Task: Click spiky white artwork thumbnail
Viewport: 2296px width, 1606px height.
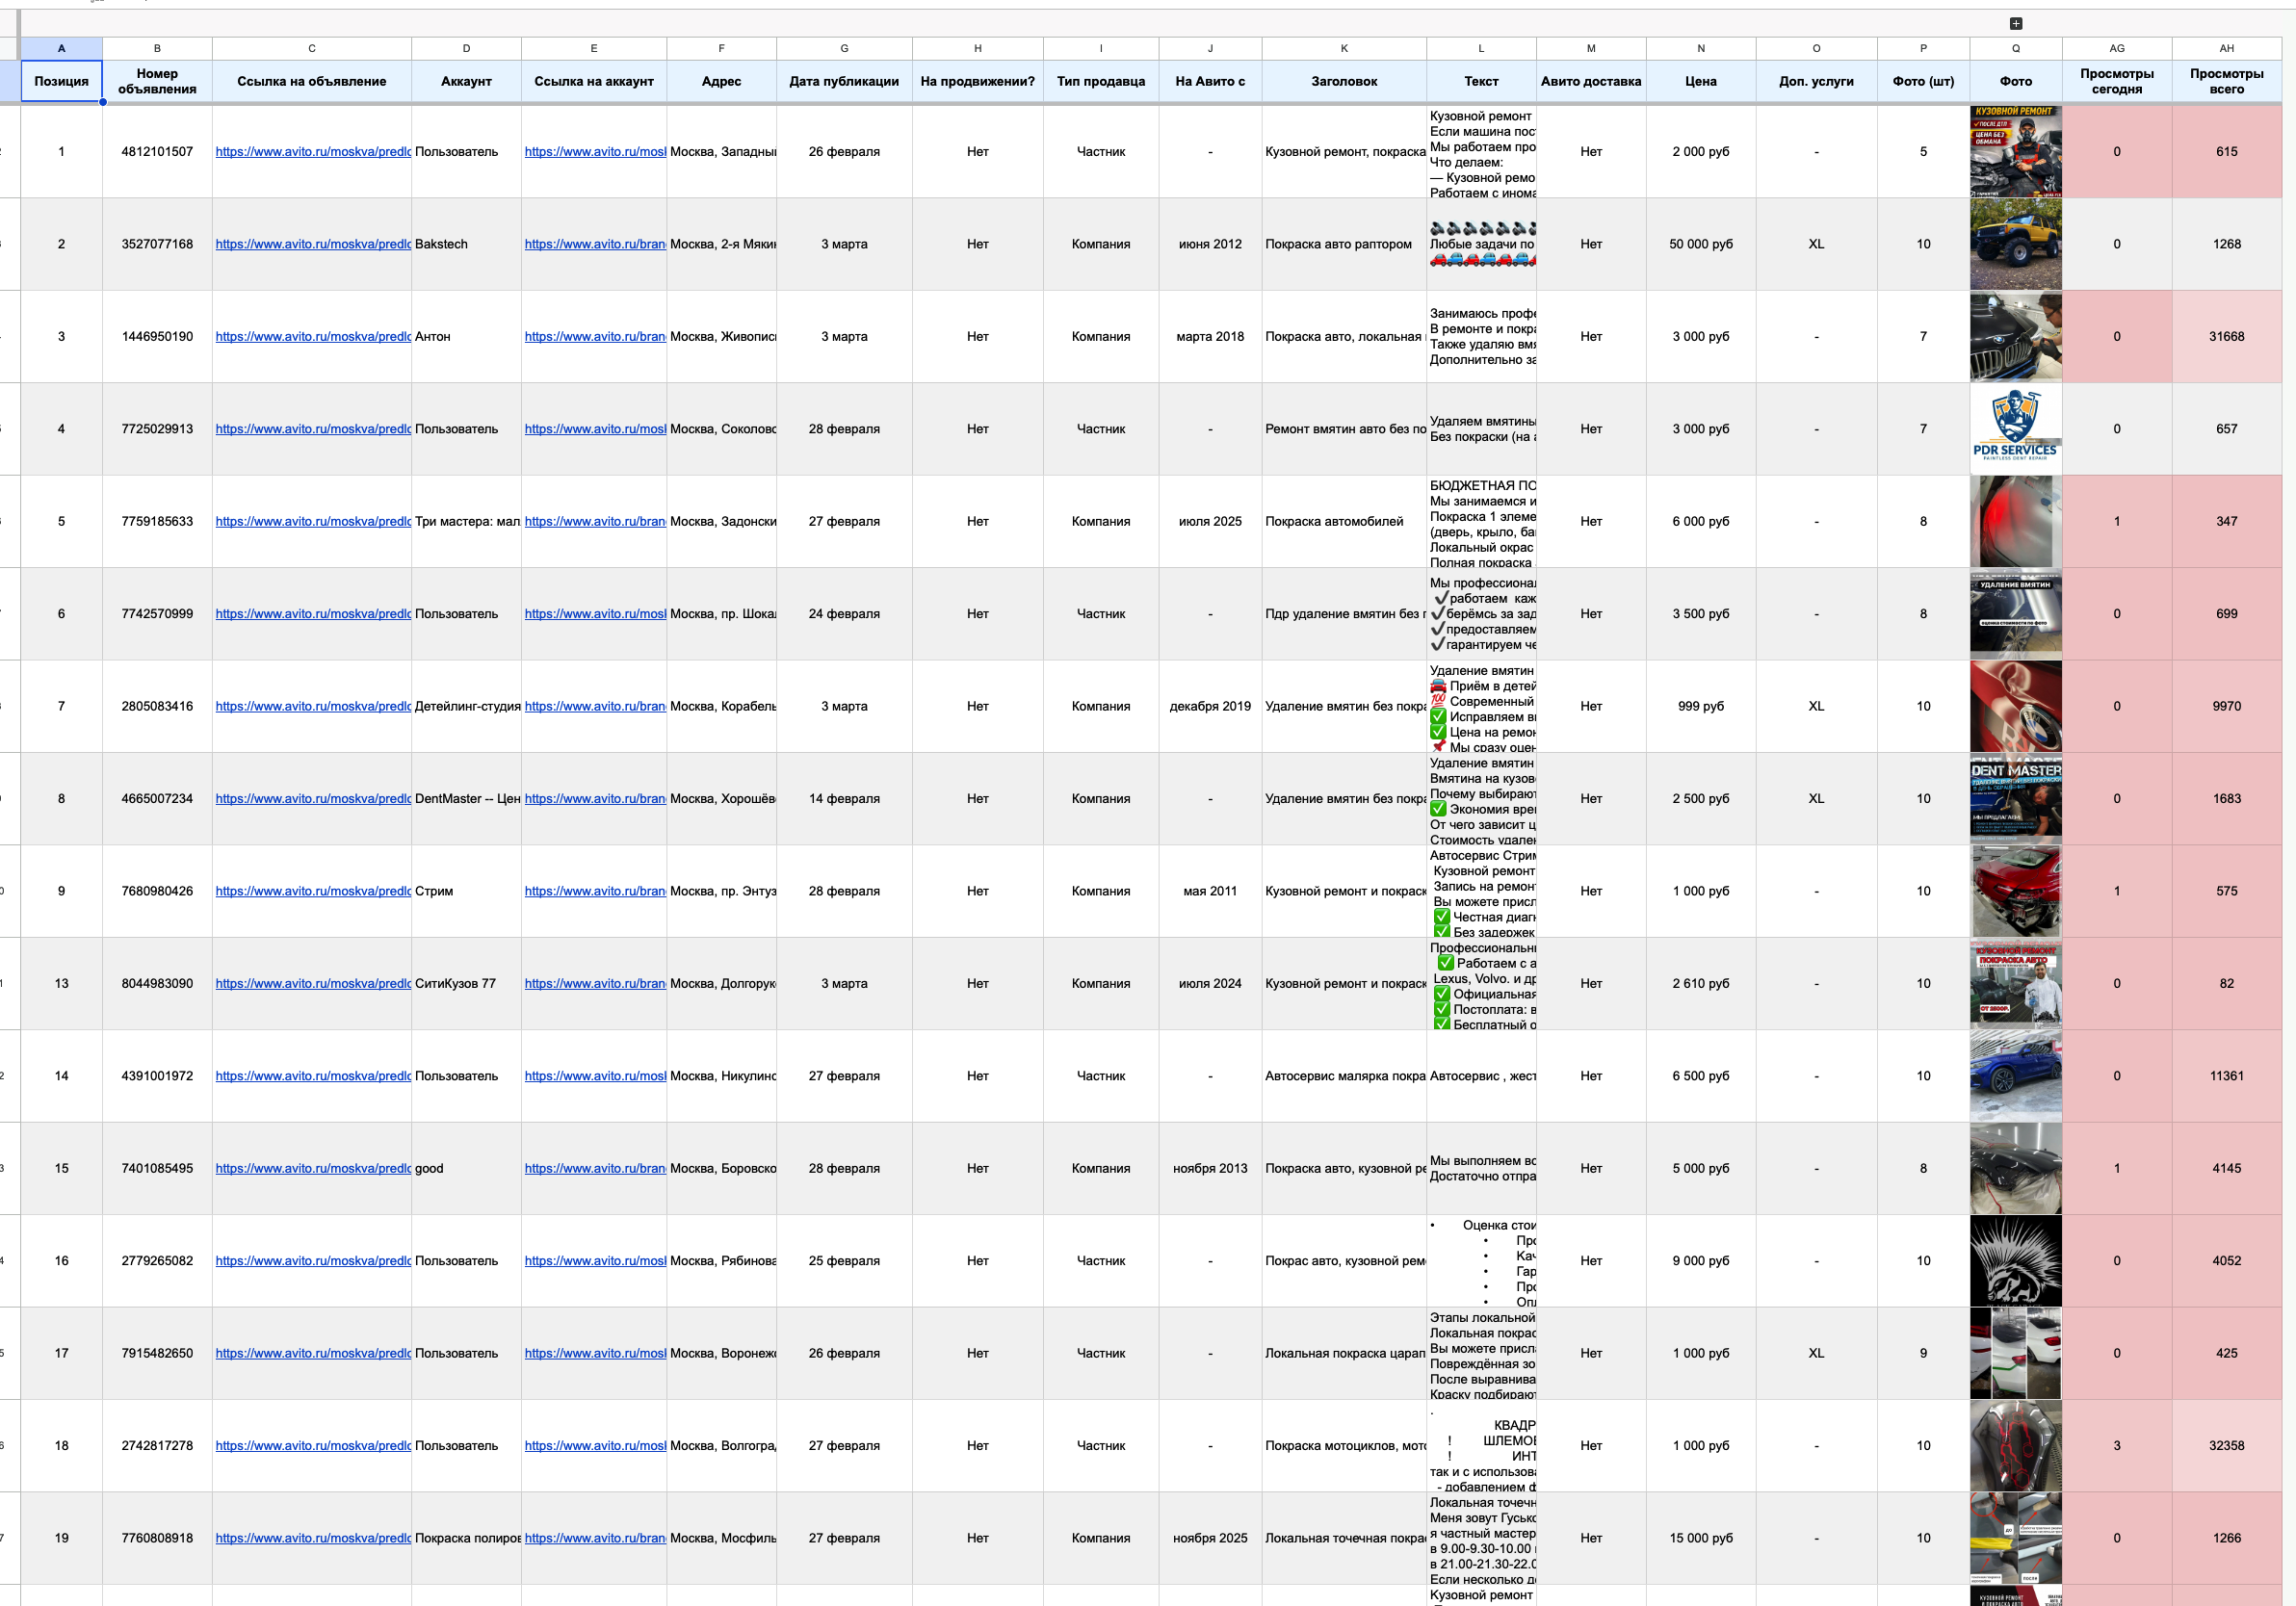Action: pos(2015,1260)
